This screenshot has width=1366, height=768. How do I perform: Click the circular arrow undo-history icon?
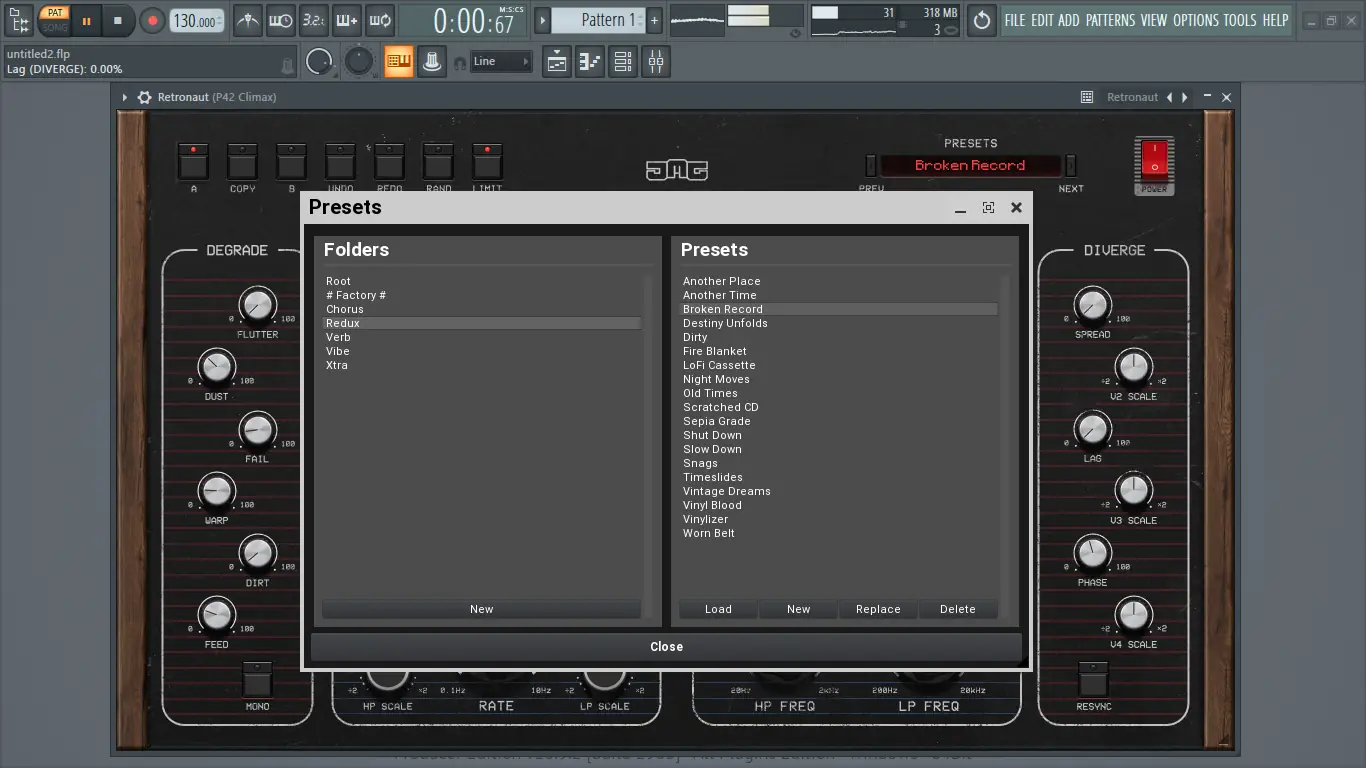982,20
